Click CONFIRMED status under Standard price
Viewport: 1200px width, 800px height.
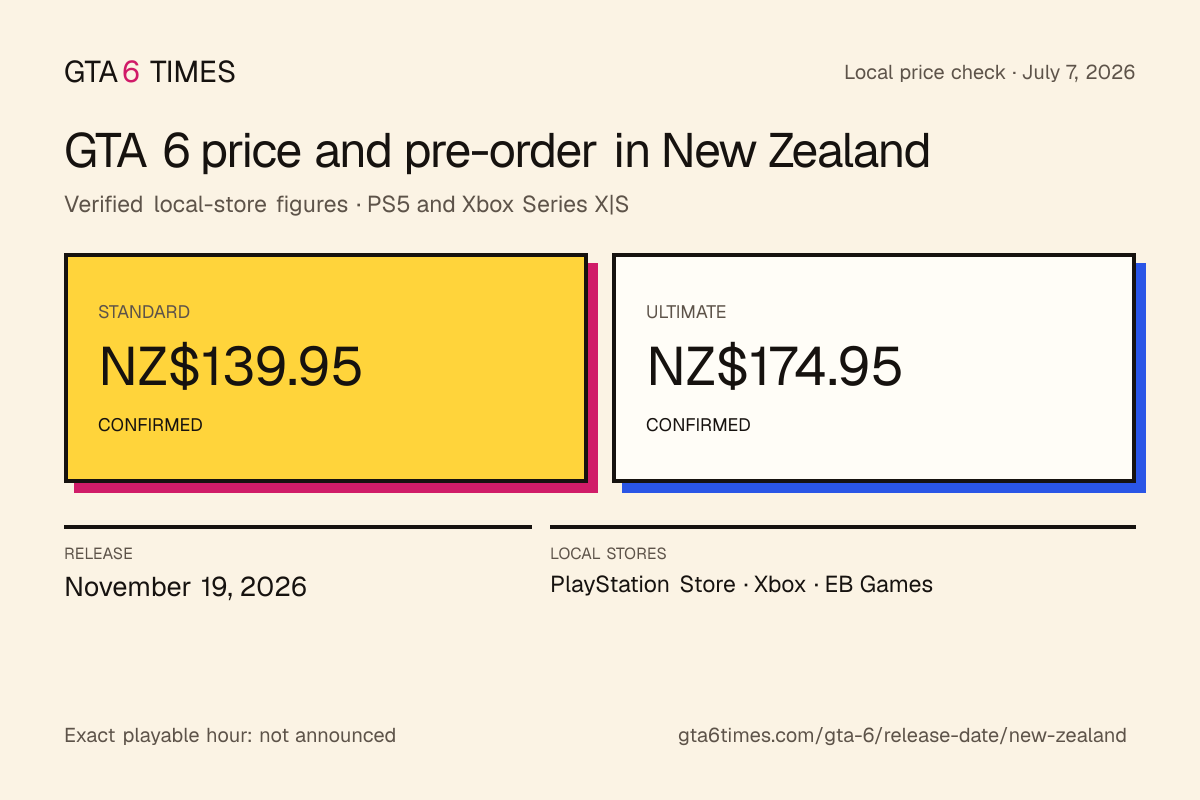coord(150,425)
